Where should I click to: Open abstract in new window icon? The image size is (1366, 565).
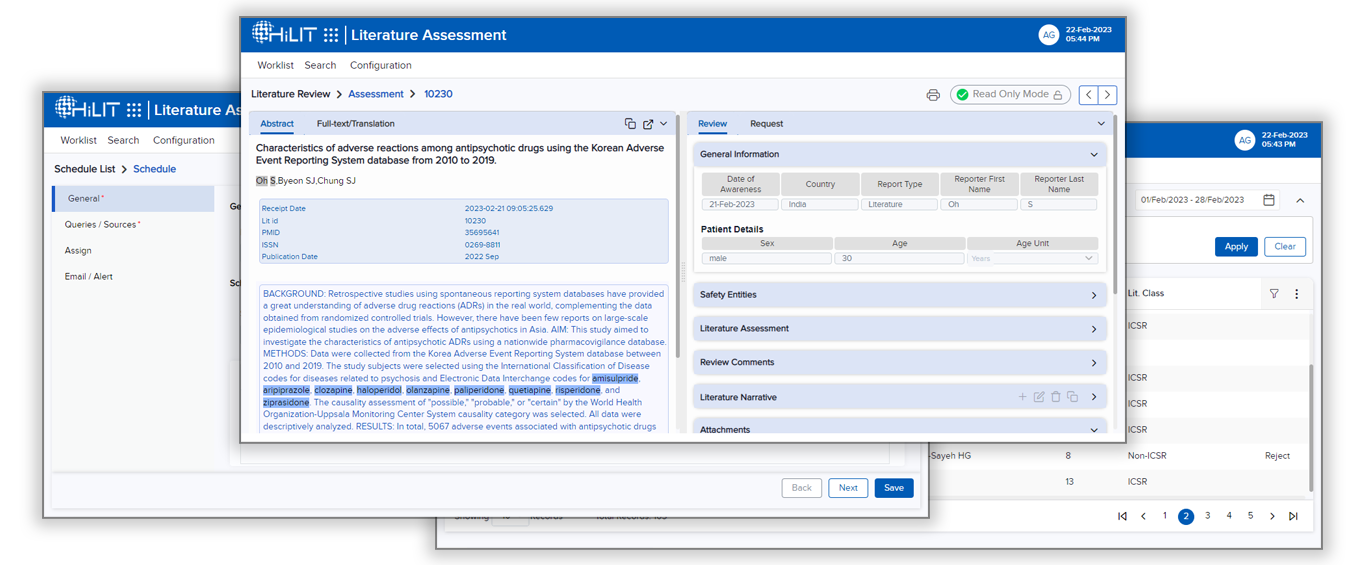pyautogui.click(x=648, y=124)
